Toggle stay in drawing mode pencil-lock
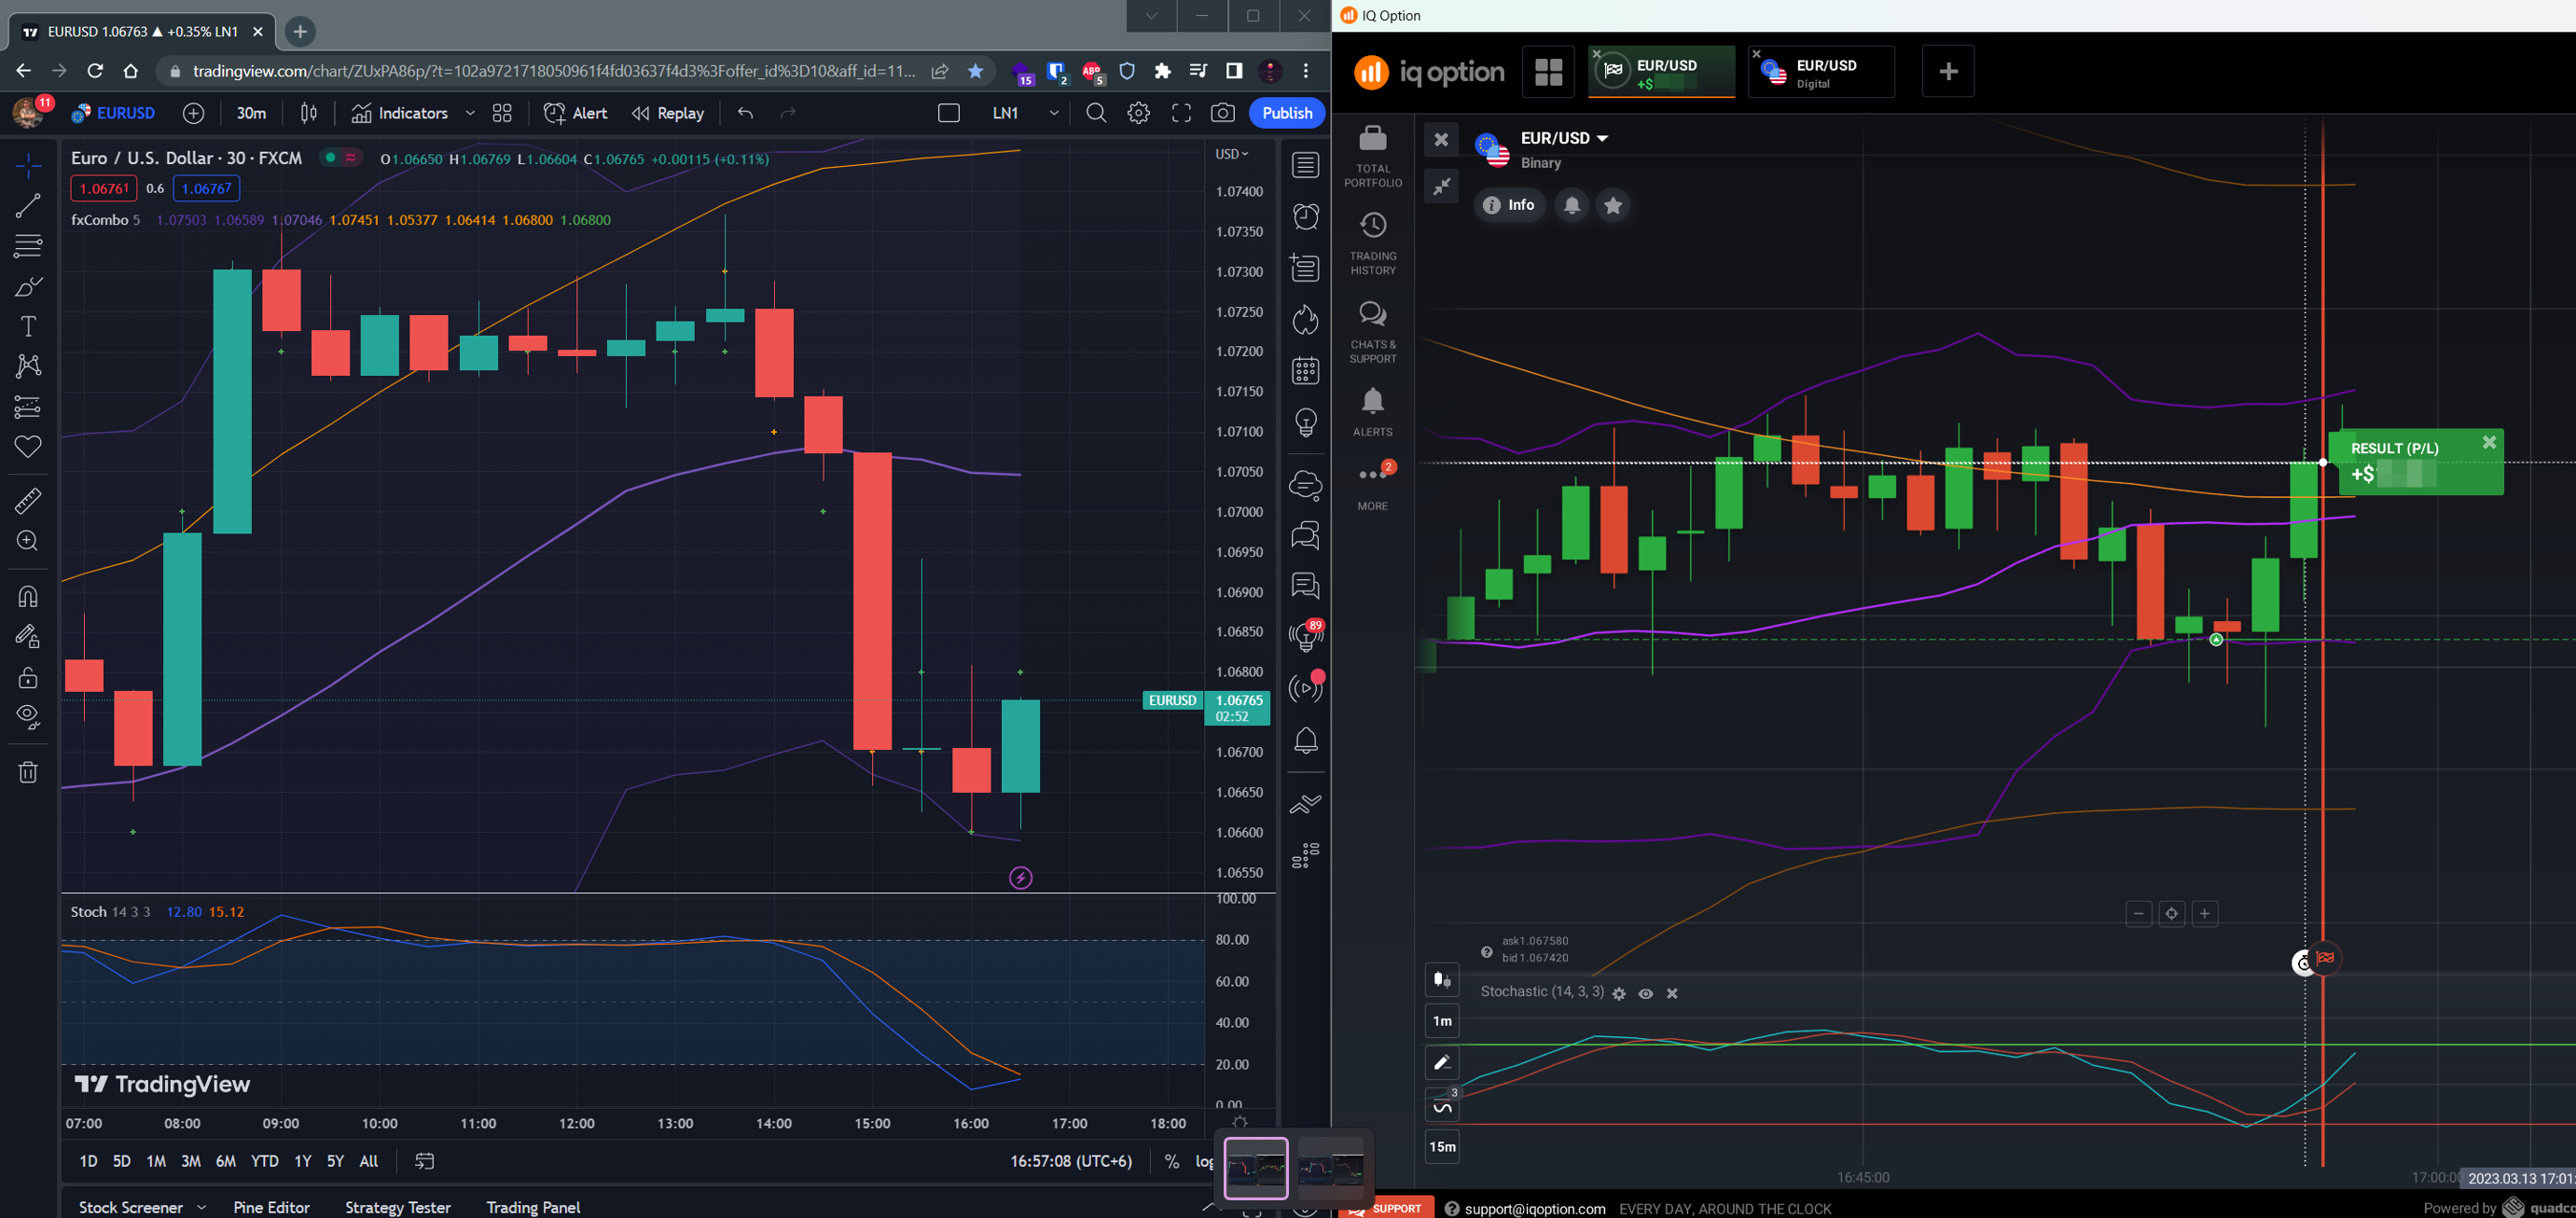 28,637
